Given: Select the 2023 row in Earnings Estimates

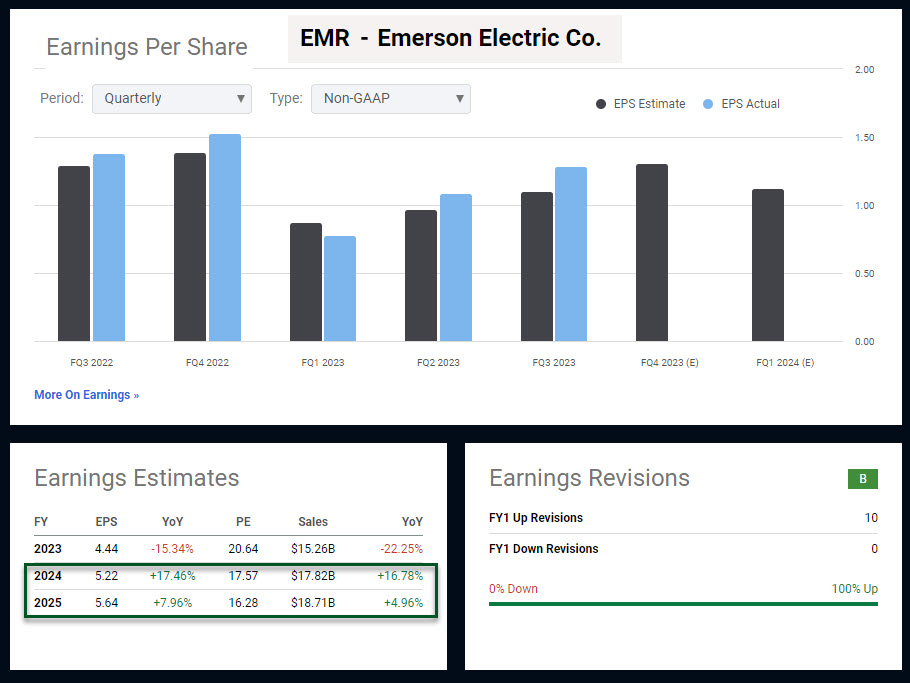Looking at the screenshot, I should click(x=230, y=549).
